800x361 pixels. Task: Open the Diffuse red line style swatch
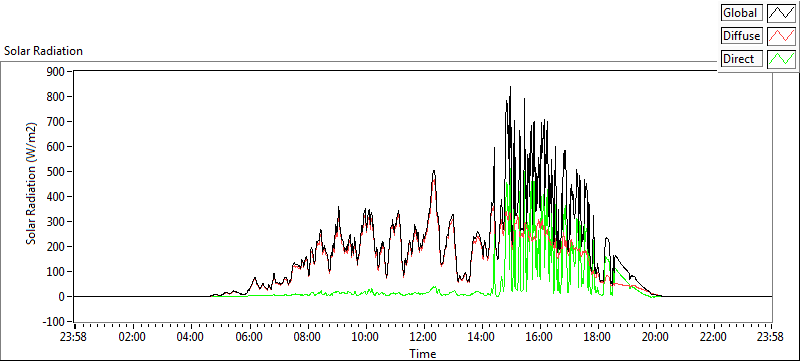[782, 36]
